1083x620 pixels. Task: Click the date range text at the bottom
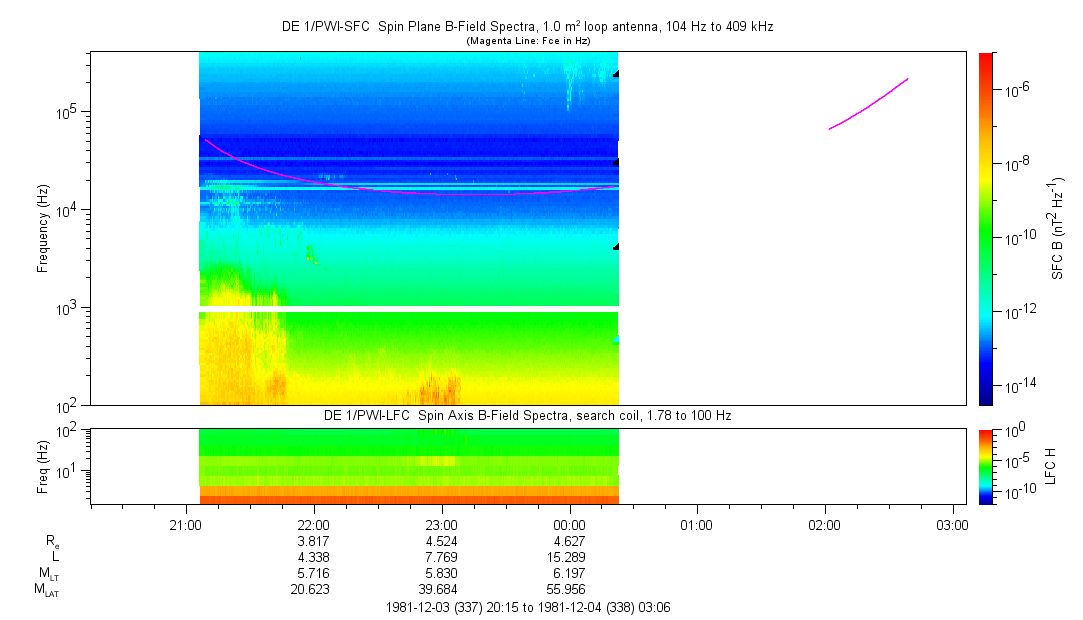(x=527, y=608)
